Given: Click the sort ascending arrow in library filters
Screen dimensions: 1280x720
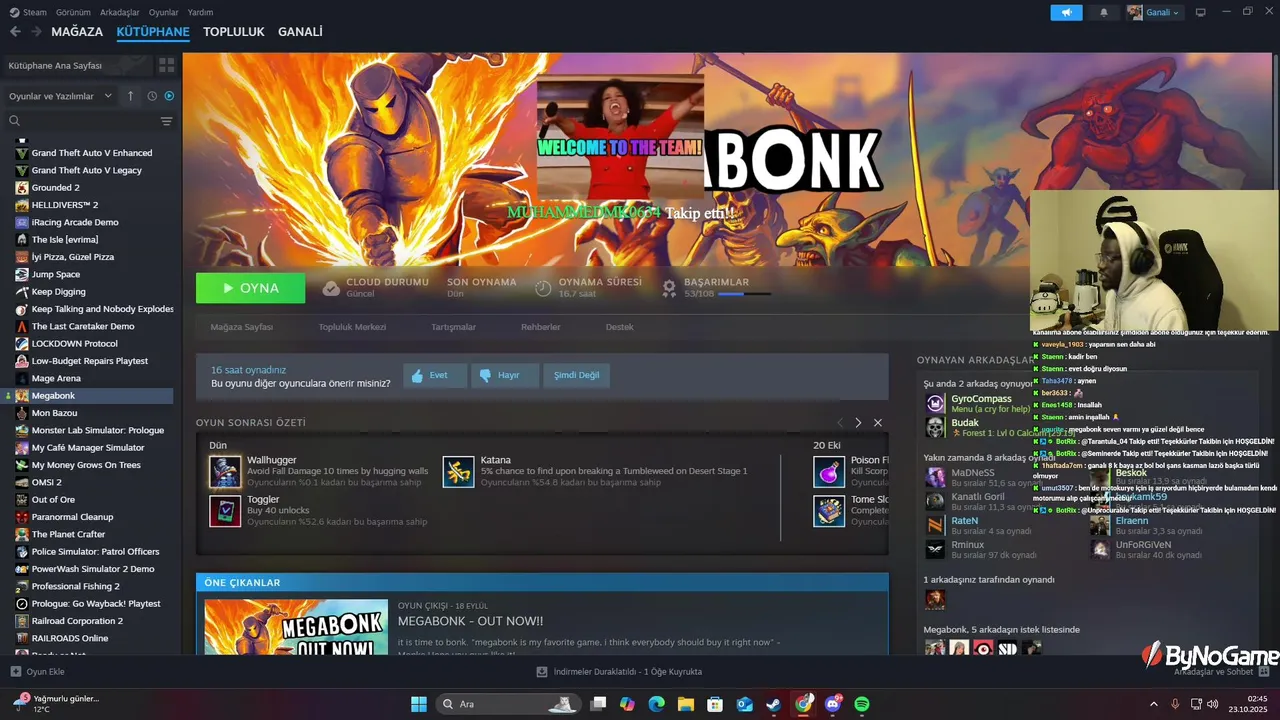Looking at the screenshot, I should [130, 96].
